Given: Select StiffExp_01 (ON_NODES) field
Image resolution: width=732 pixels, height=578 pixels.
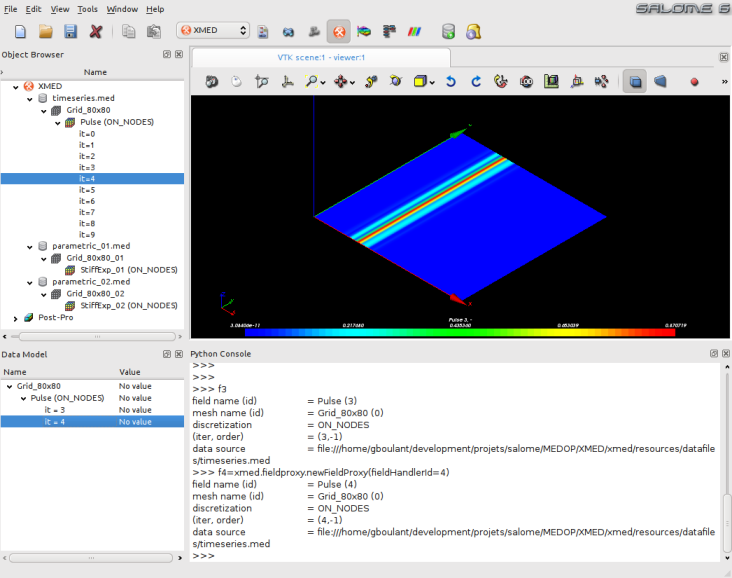Looking at the screenshot, I should pos(128,270).
